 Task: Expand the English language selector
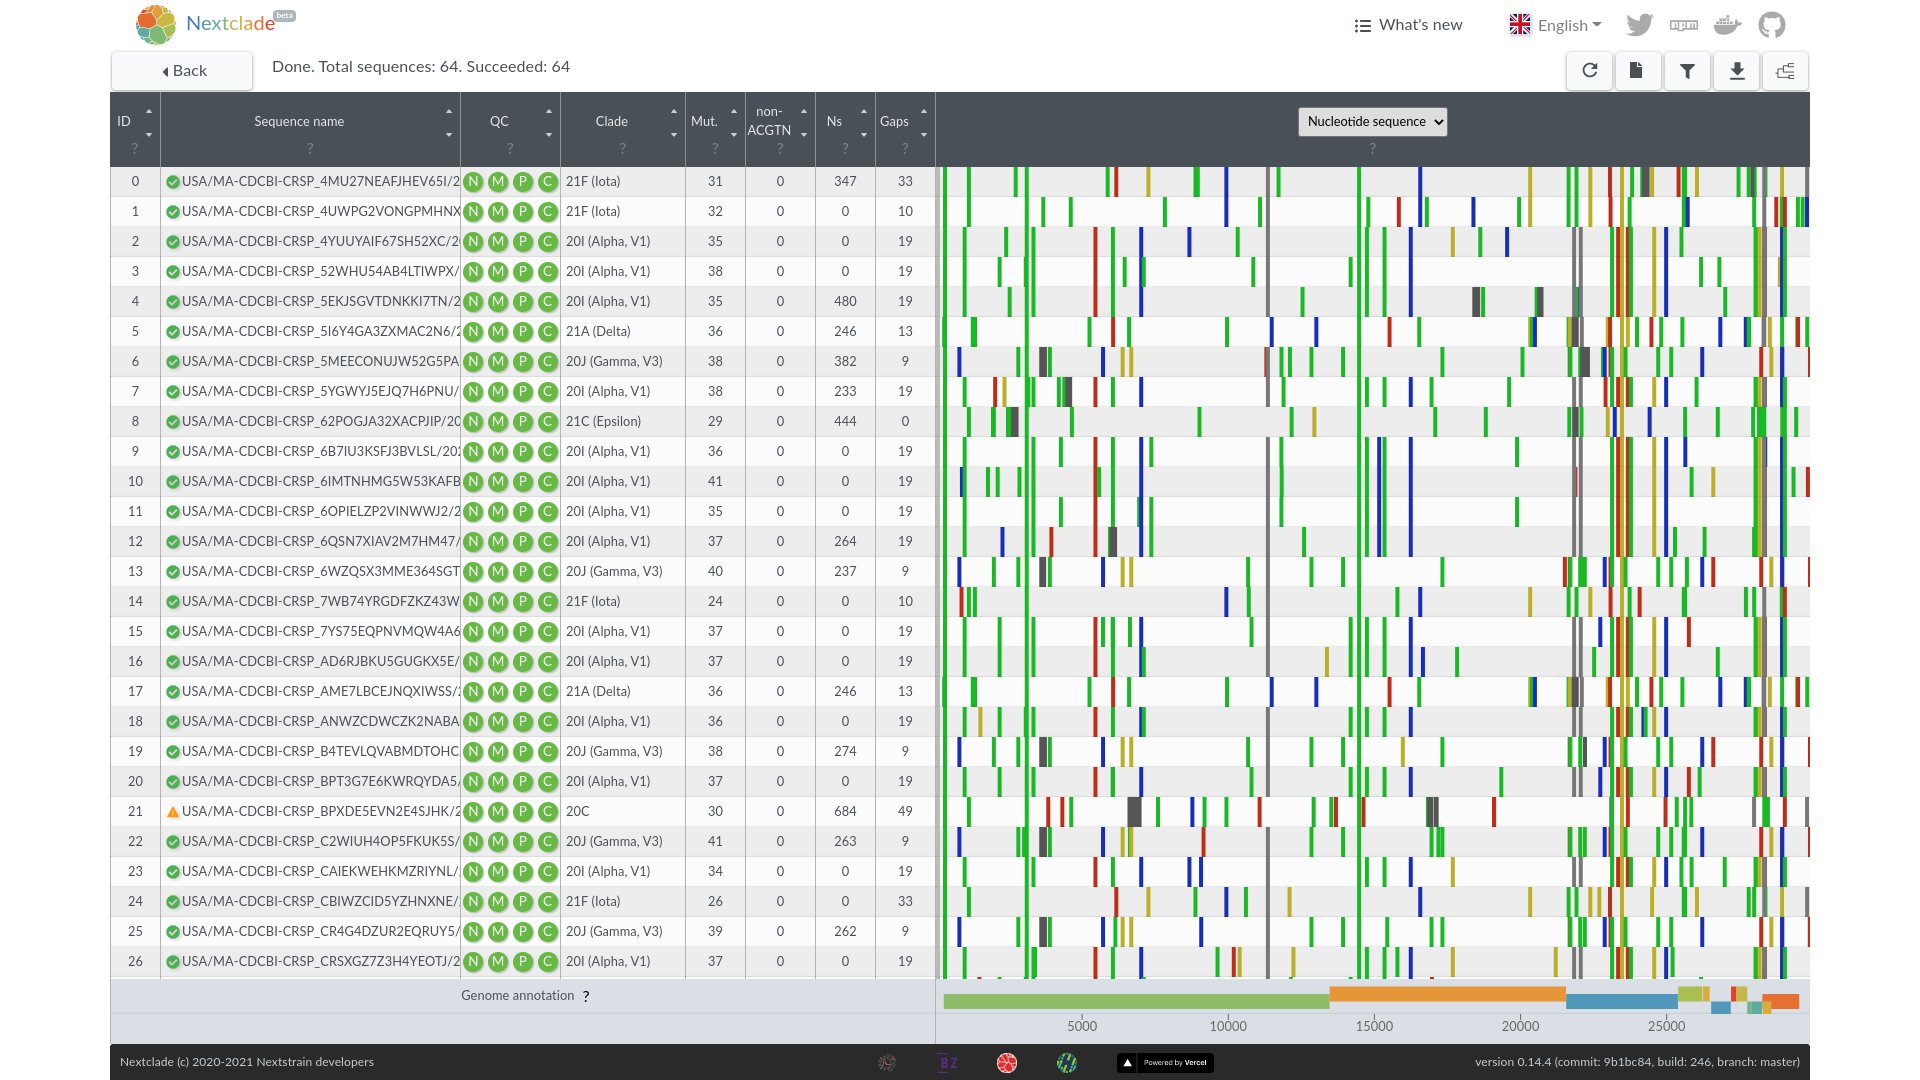[1554, 24]
